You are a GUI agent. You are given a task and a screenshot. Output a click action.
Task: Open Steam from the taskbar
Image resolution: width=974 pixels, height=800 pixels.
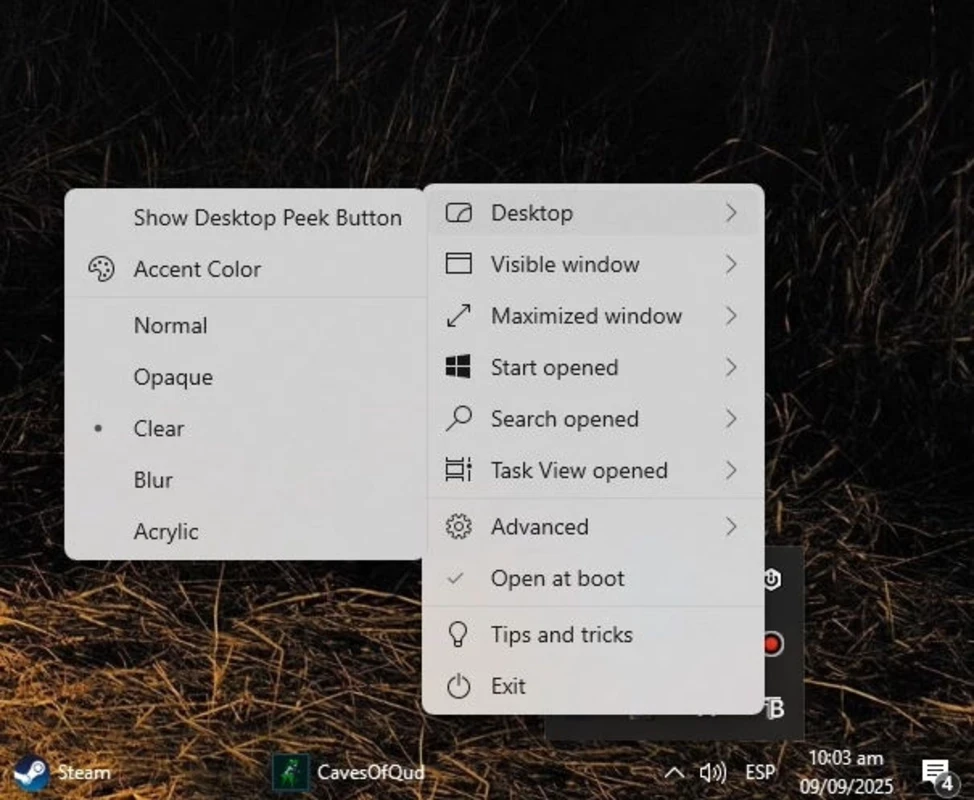tap(62, 772)
